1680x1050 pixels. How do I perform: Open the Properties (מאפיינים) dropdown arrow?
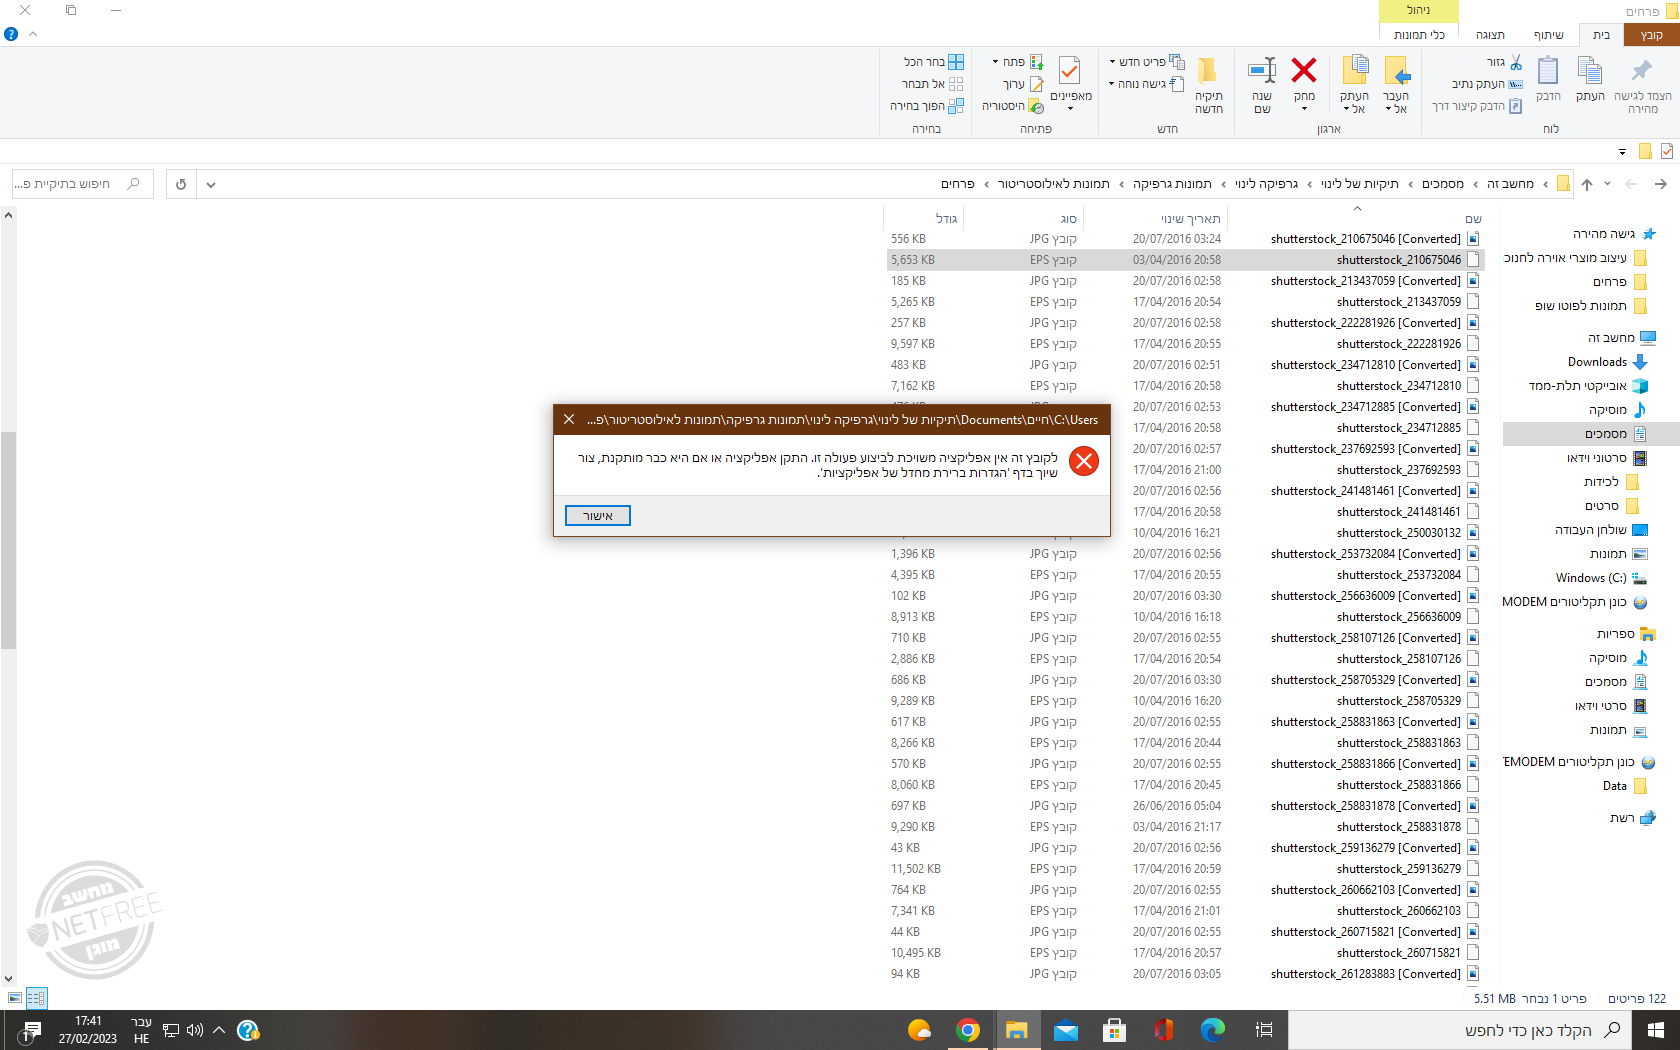[1070, 108]
